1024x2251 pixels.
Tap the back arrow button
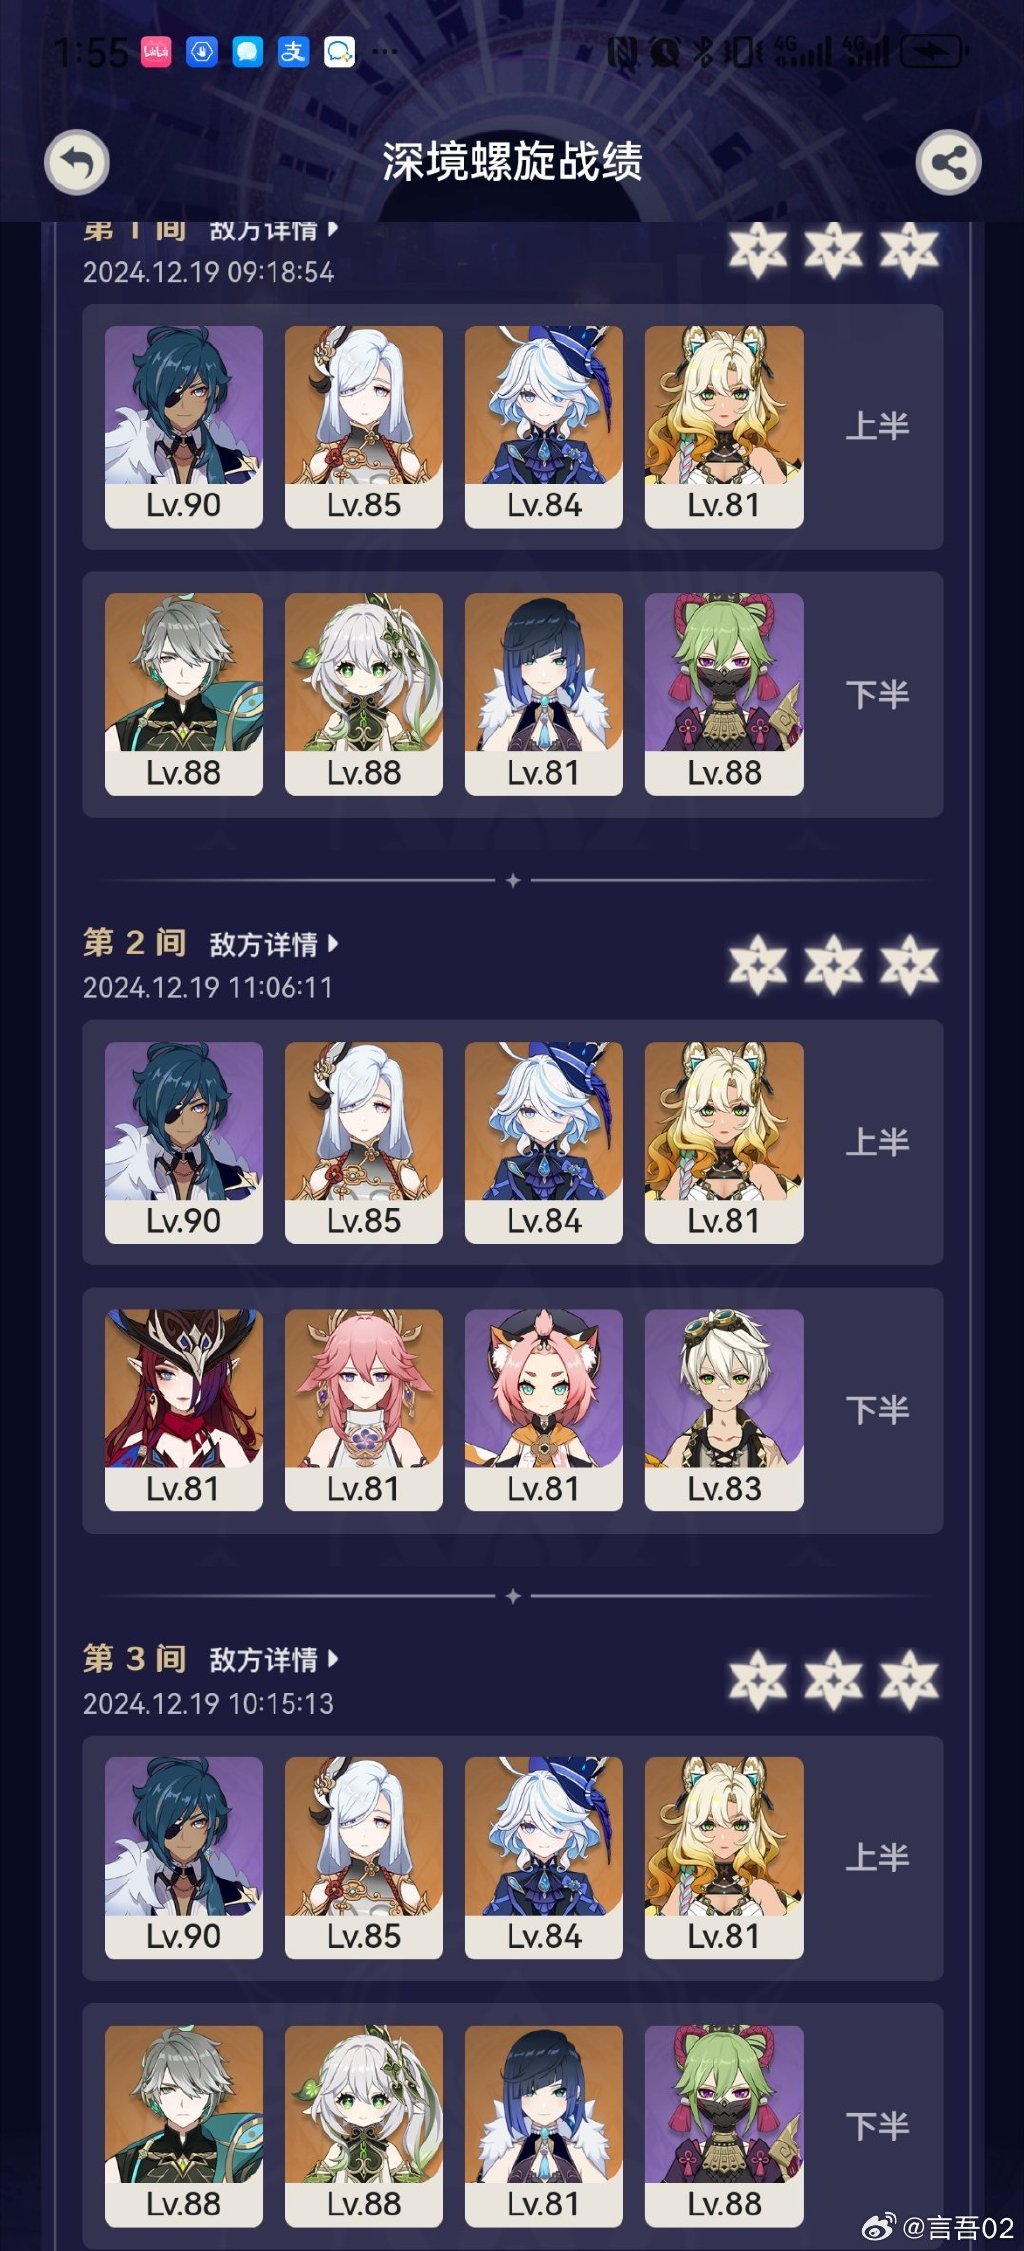(x=77, y=162)
